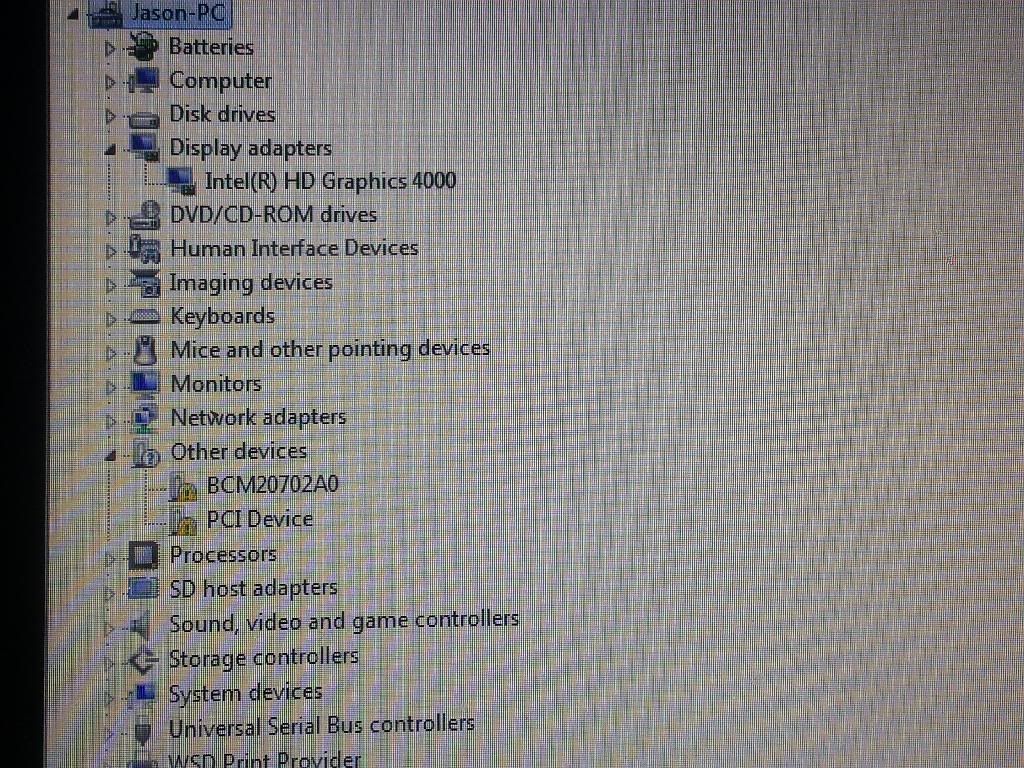Select the Imaging devices label
Viewport: 1024px width, 768px height.
(251, 283)
